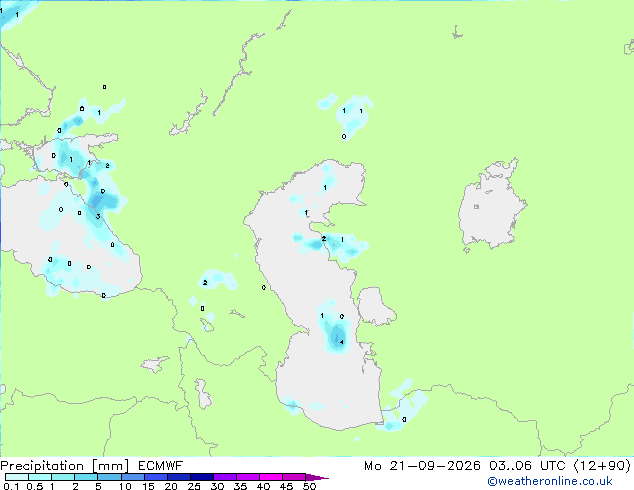The height and width of the screenshot is (490, 634).
Task: Click Lake Urmia near the bottom
Action: [x=202, y=394]
